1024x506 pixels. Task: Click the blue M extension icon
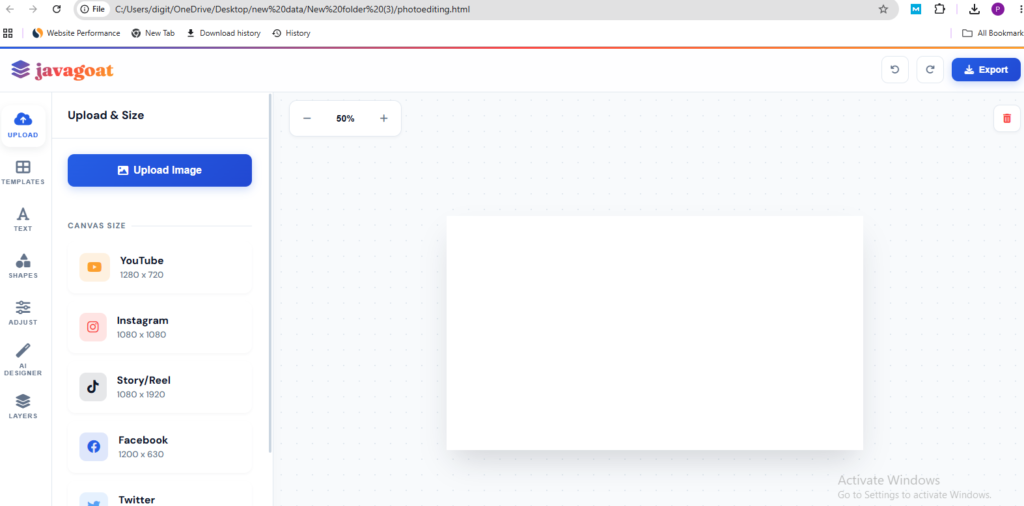pos(916,9)
